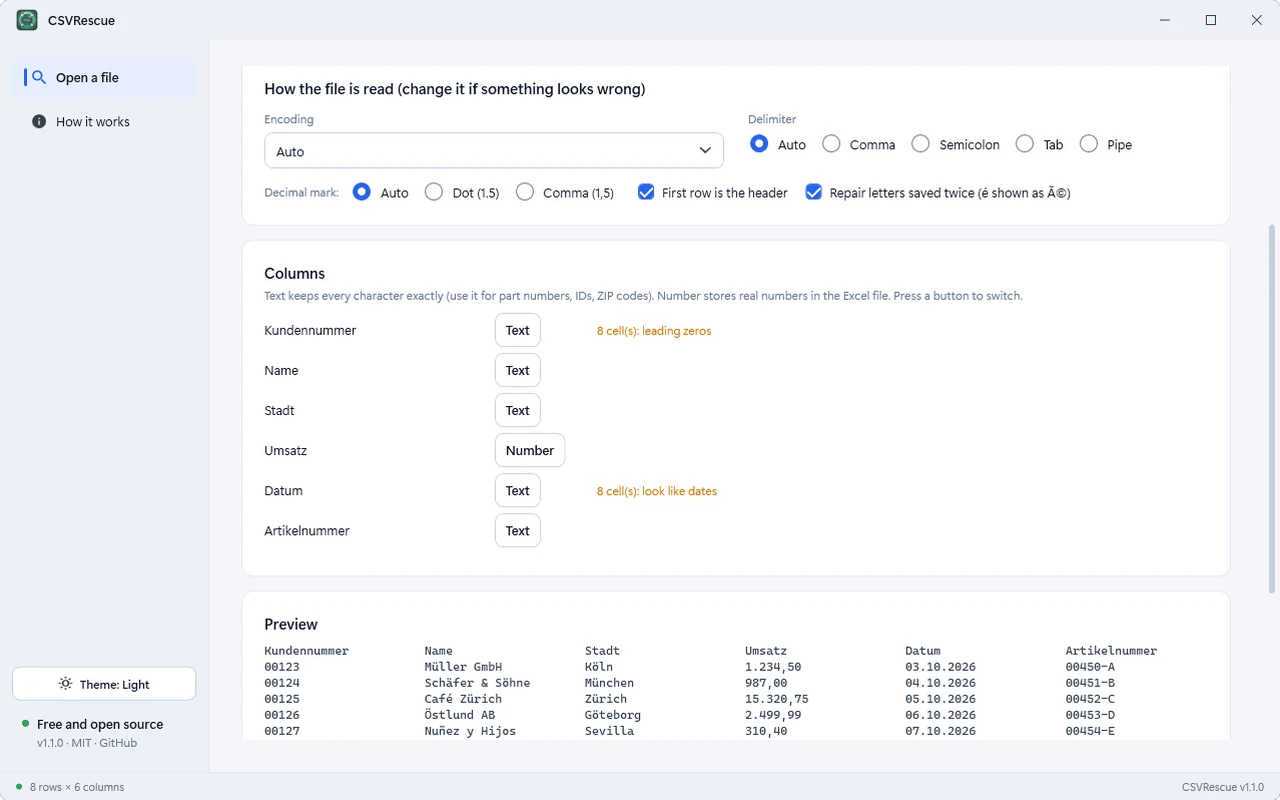1280x800 pixels.
Task: Switch Kundennummer column type button
Action: (518, 330)
